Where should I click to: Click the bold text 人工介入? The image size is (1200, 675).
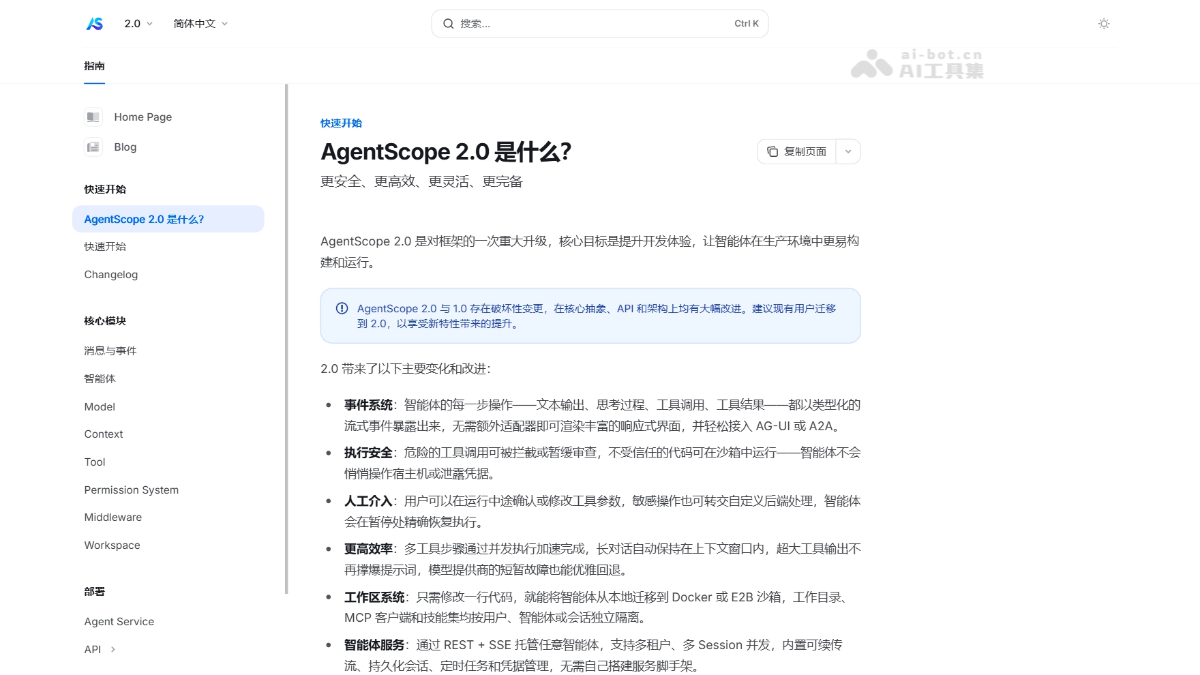[368, 501]
